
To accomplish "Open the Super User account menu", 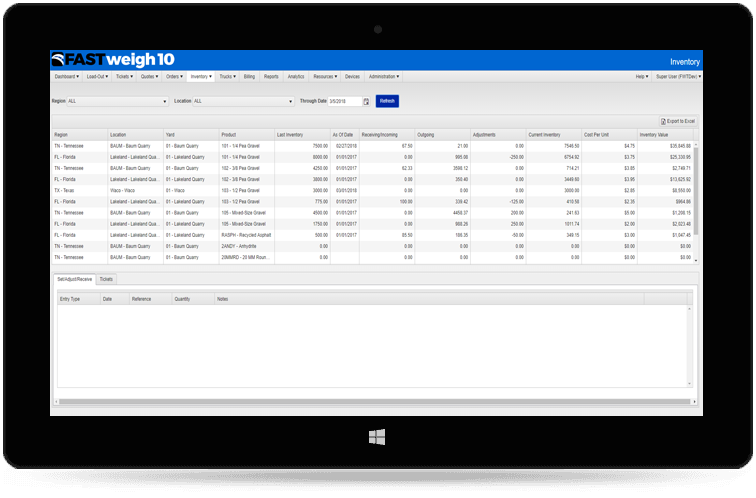I will tap(678, 77).
